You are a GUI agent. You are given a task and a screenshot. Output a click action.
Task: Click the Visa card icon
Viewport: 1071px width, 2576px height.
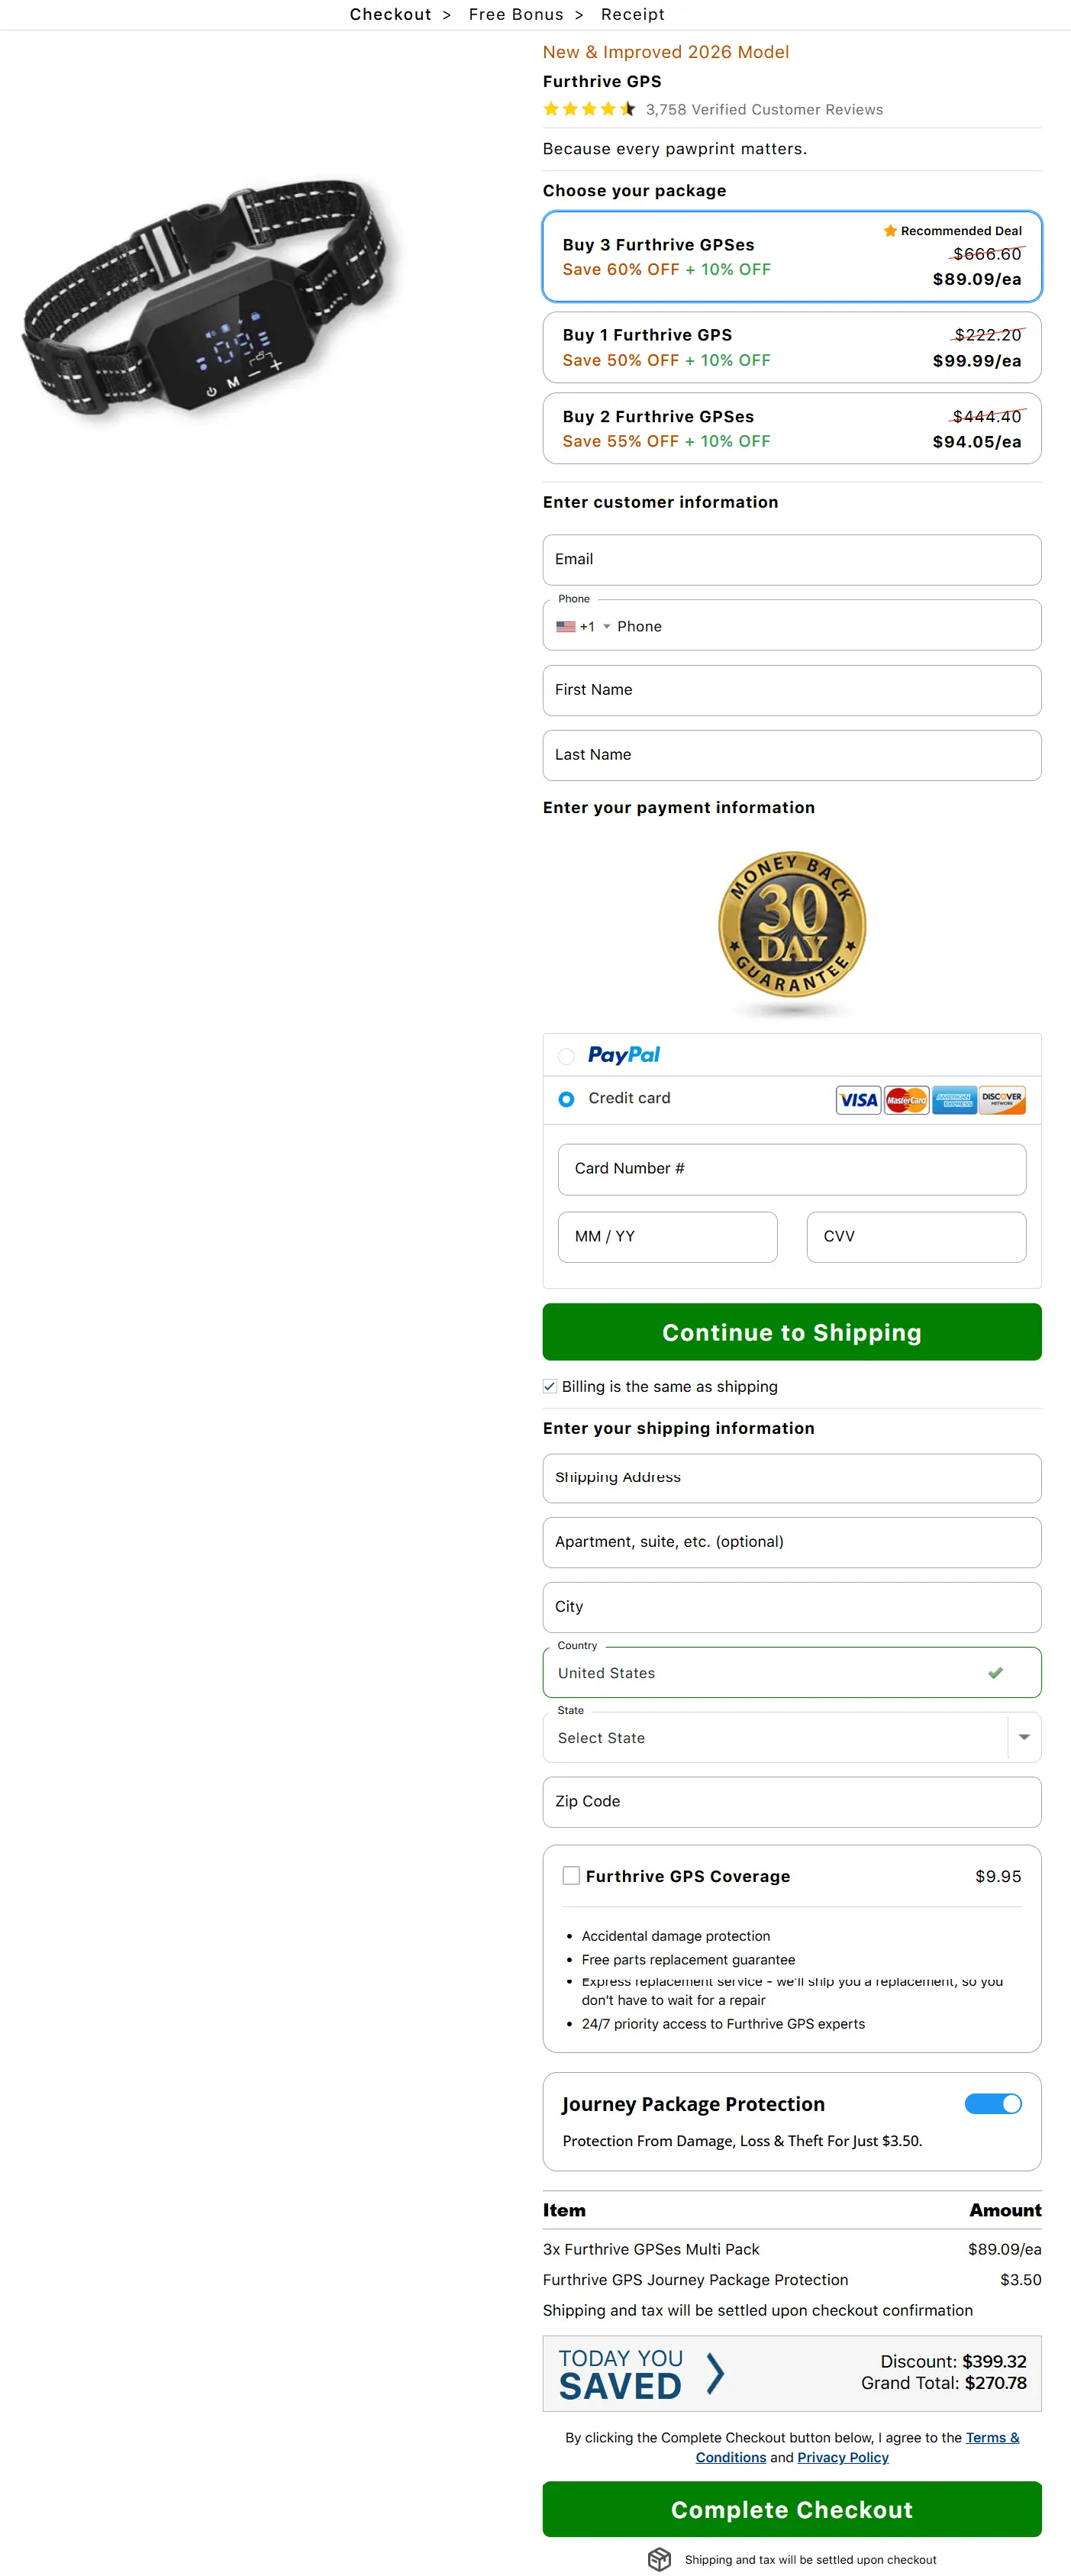857,1099
